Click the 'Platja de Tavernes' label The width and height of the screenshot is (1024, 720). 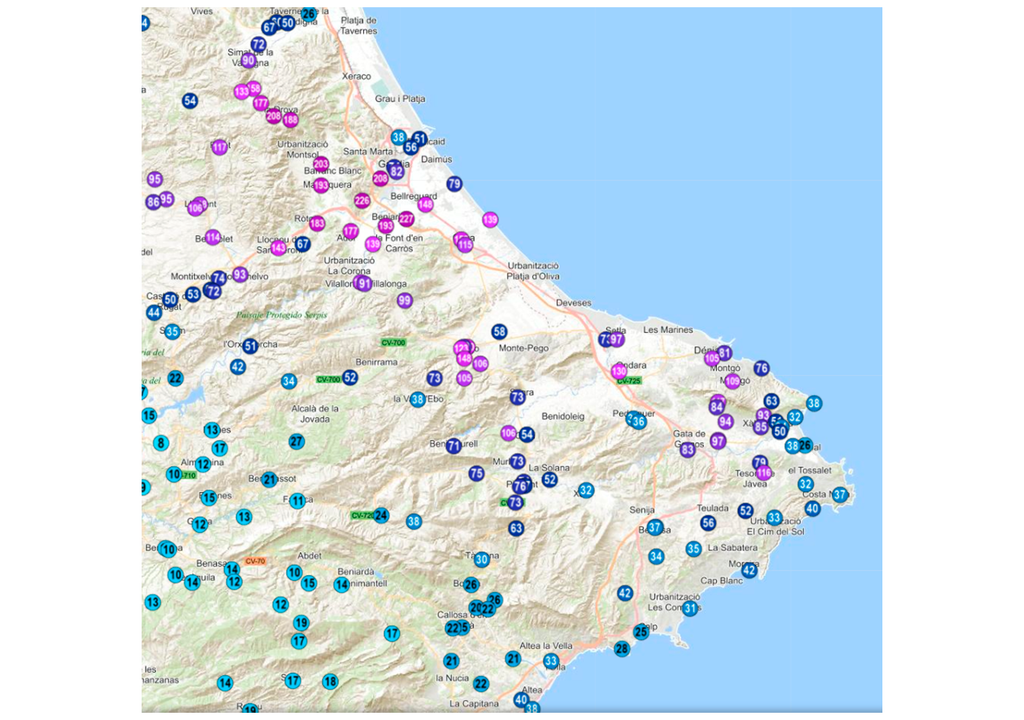click(359, 25)
